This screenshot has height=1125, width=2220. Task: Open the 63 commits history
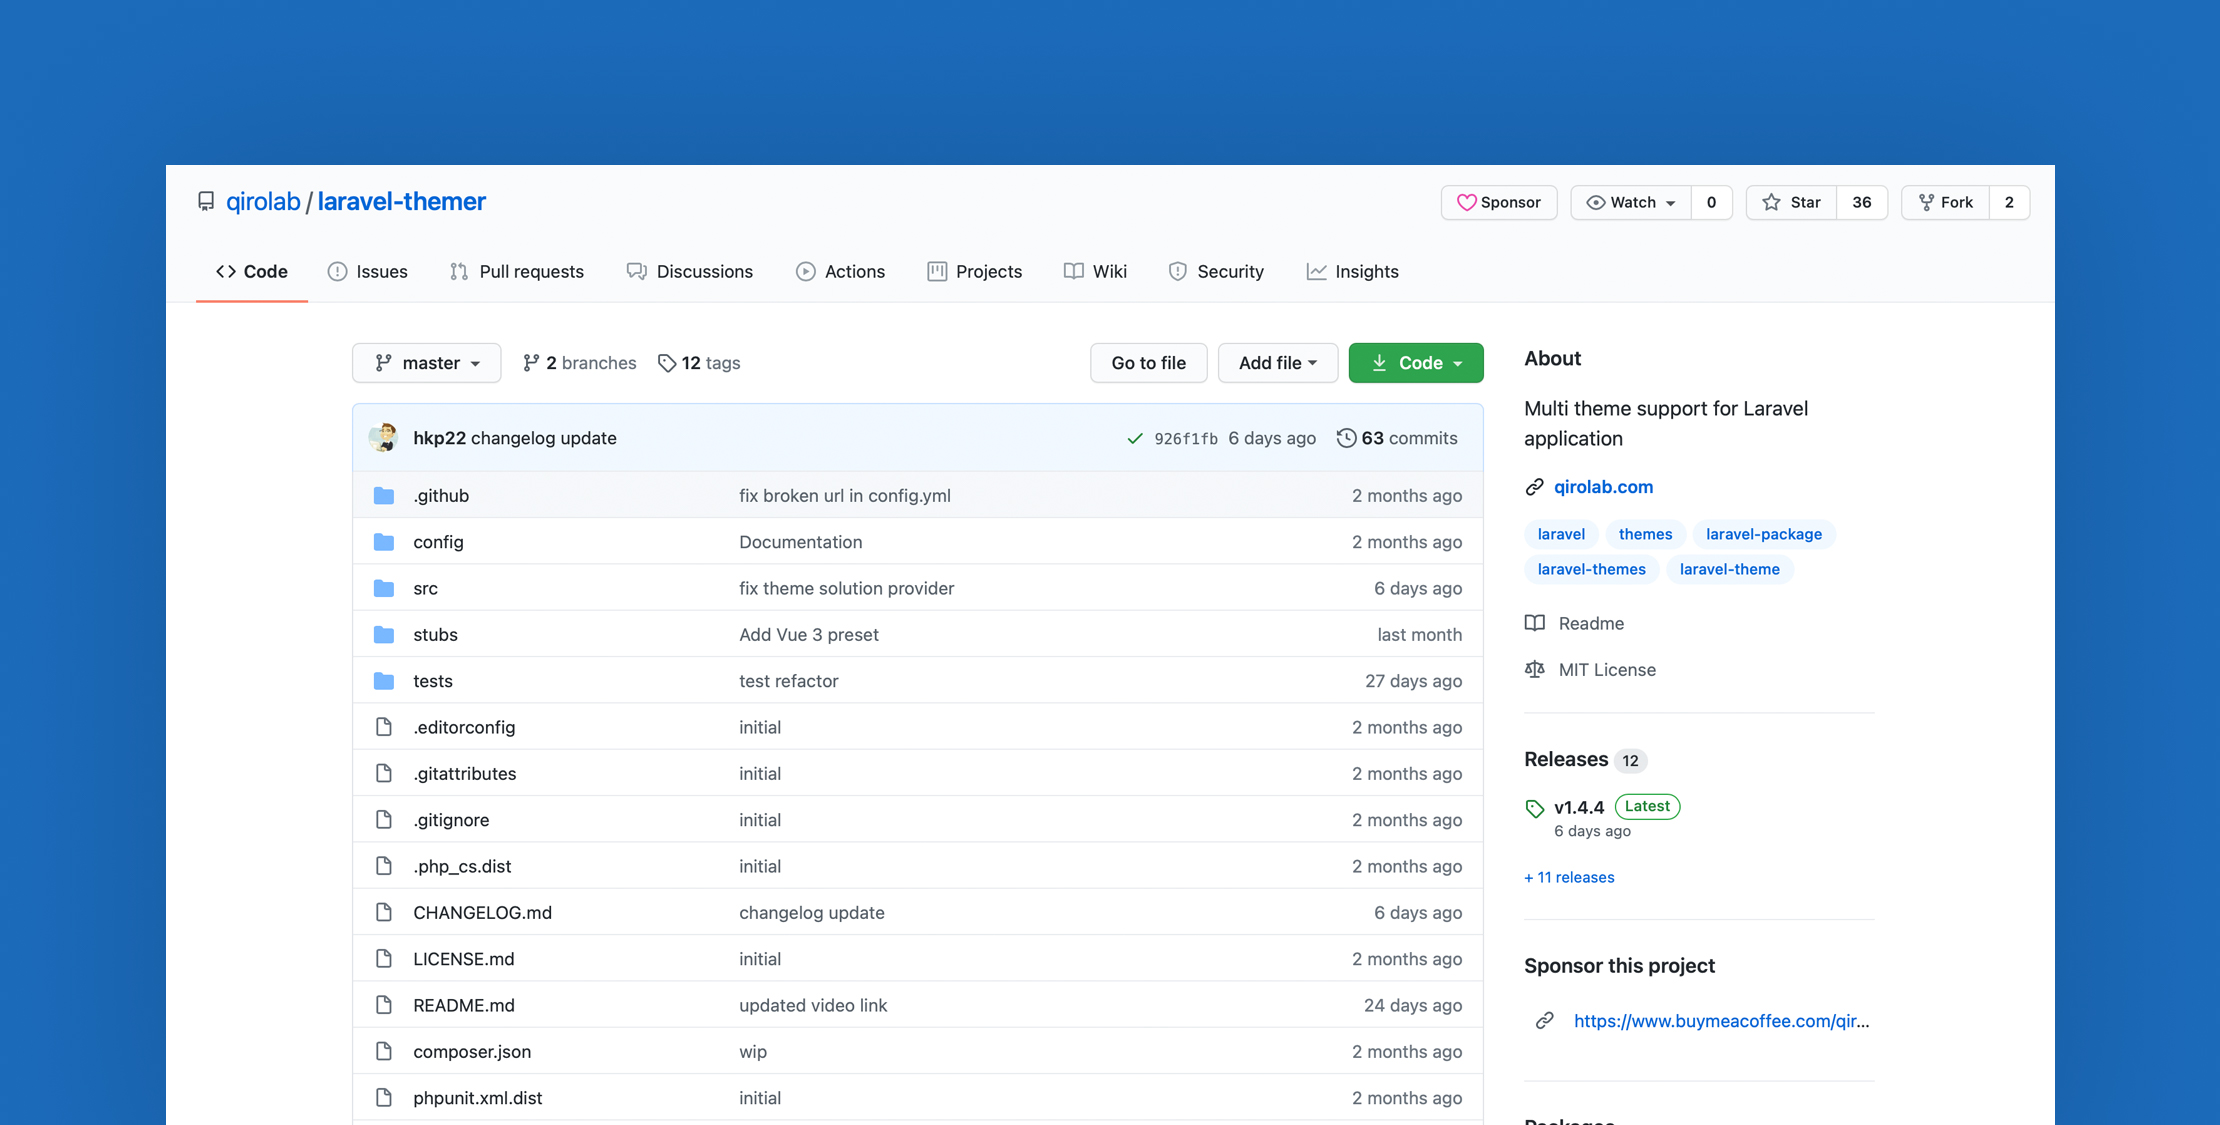pyautogui.click(x=1397, y=438)
